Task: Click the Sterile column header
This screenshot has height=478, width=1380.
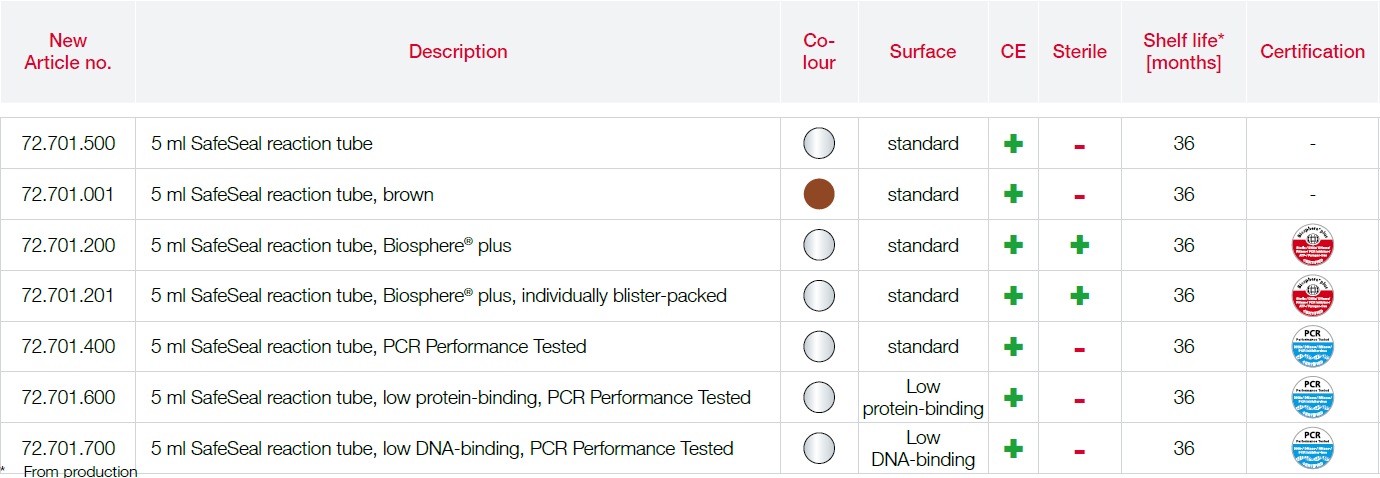Action: point(1080,52)
